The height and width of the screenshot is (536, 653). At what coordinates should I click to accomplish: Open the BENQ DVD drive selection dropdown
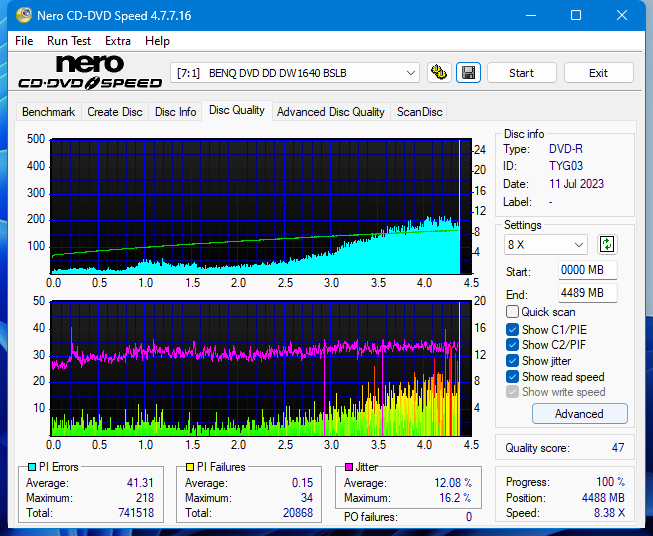click(x=295, y=73)
